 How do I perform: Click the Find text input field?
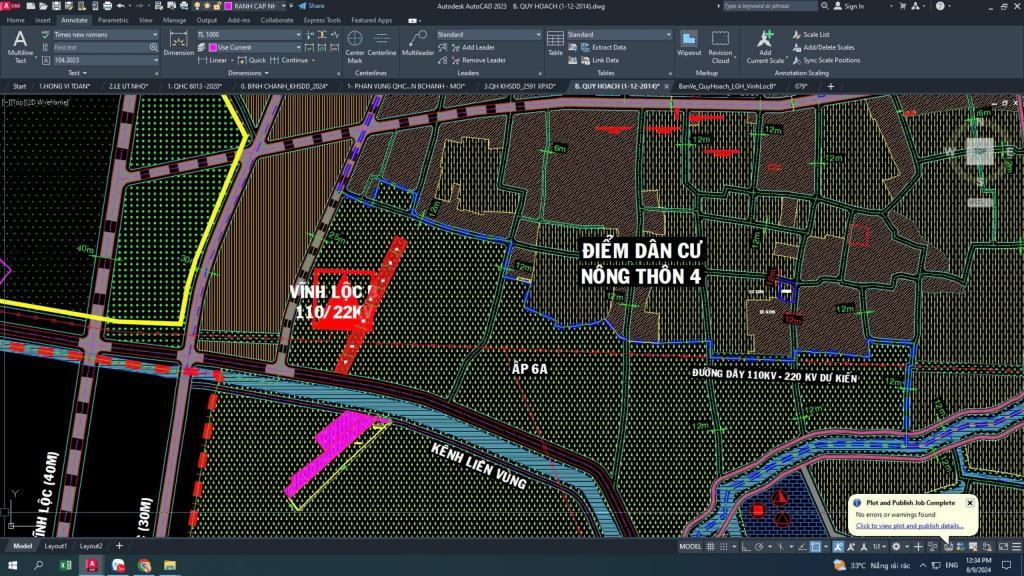pos(100,47)
